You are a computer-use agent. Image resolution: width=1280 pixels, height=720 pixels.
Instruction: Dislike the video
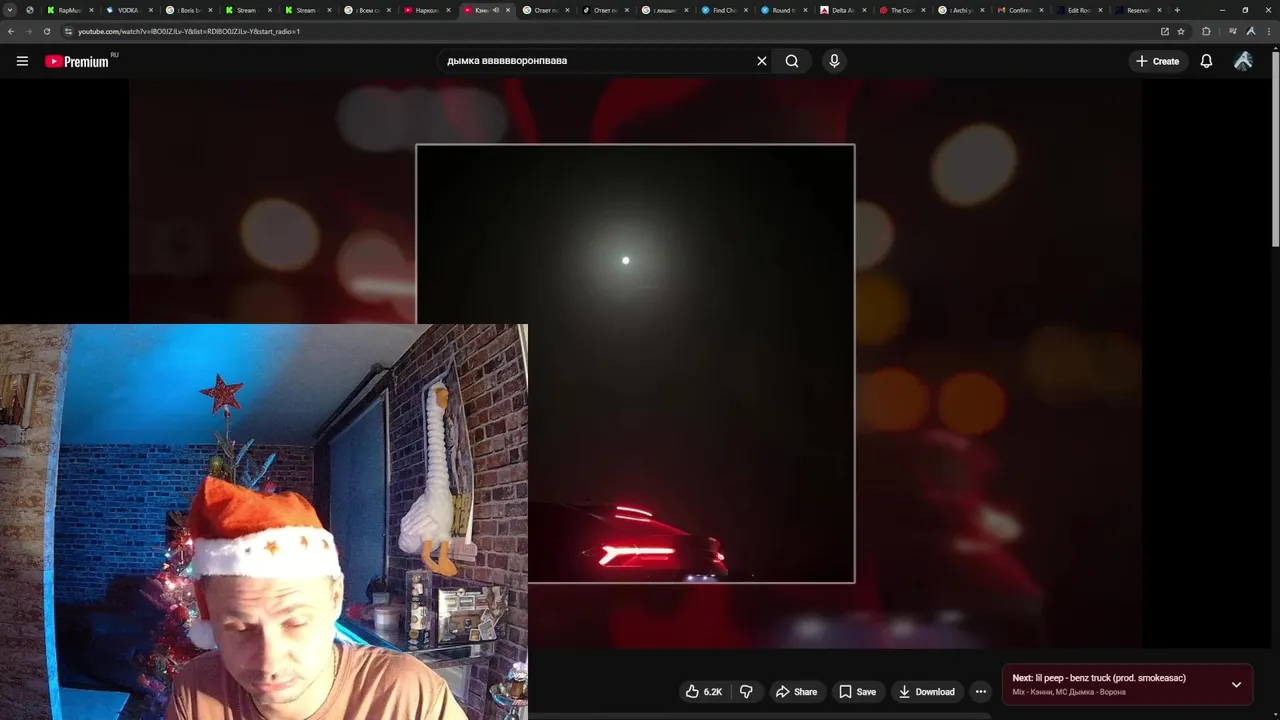[x=746, y=692]
